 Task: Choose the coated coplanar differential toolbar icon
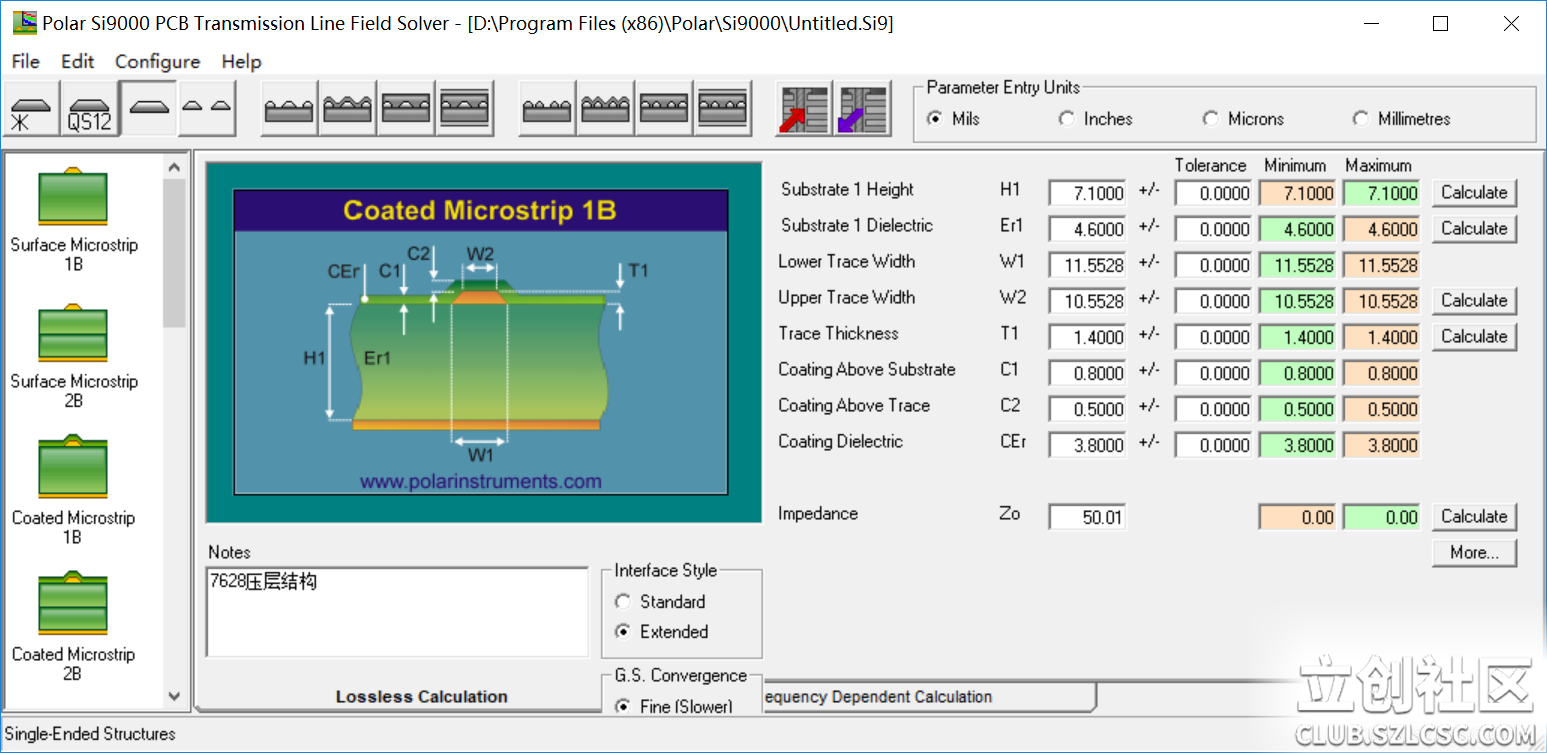point(606,108)
